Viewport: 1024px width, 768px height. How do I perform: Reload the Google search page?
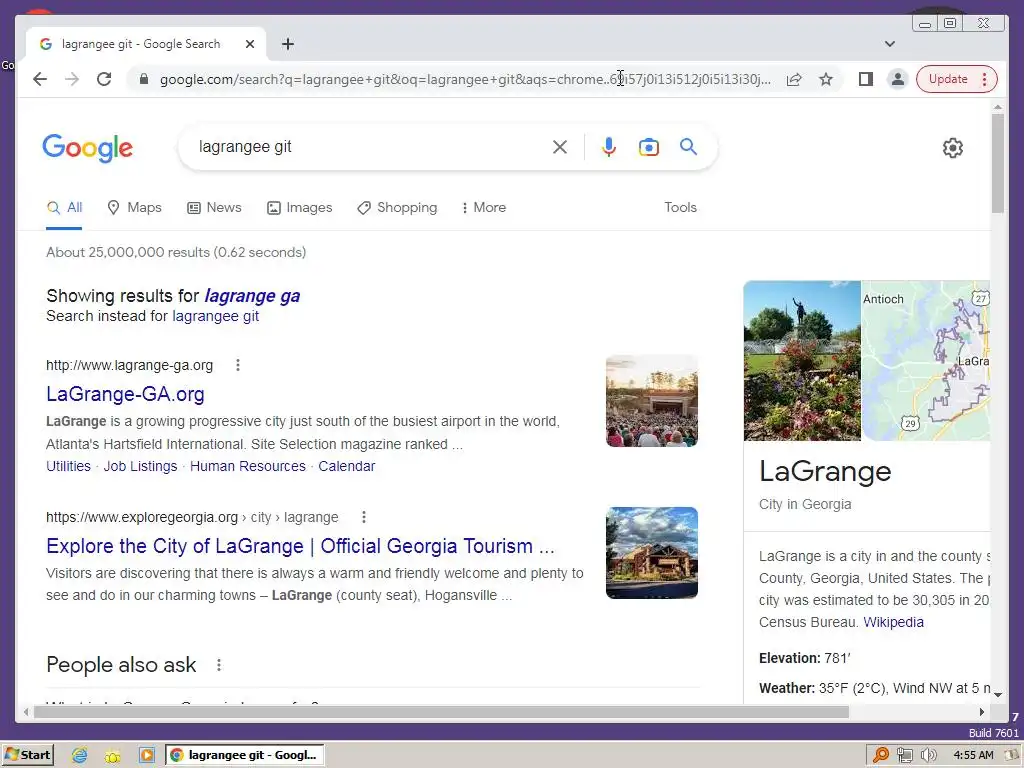click(x=104, y=79)
